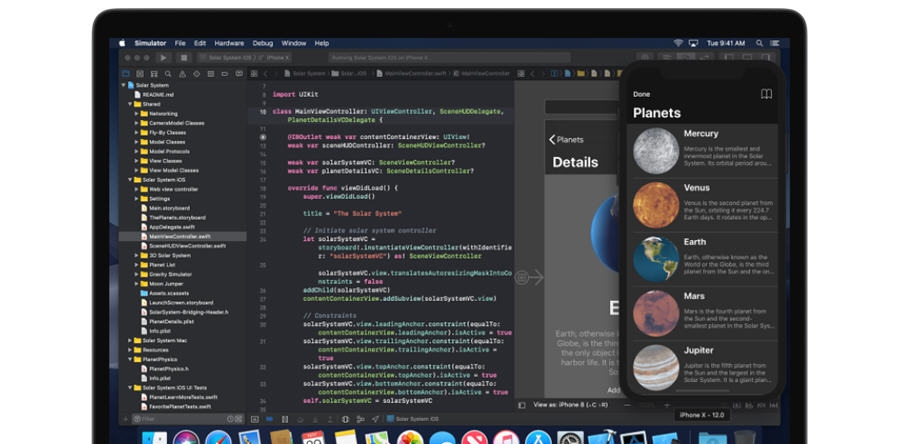Toggle breakpoints activation in debug bar
The image size is (900, 444).
pos(269,419)
